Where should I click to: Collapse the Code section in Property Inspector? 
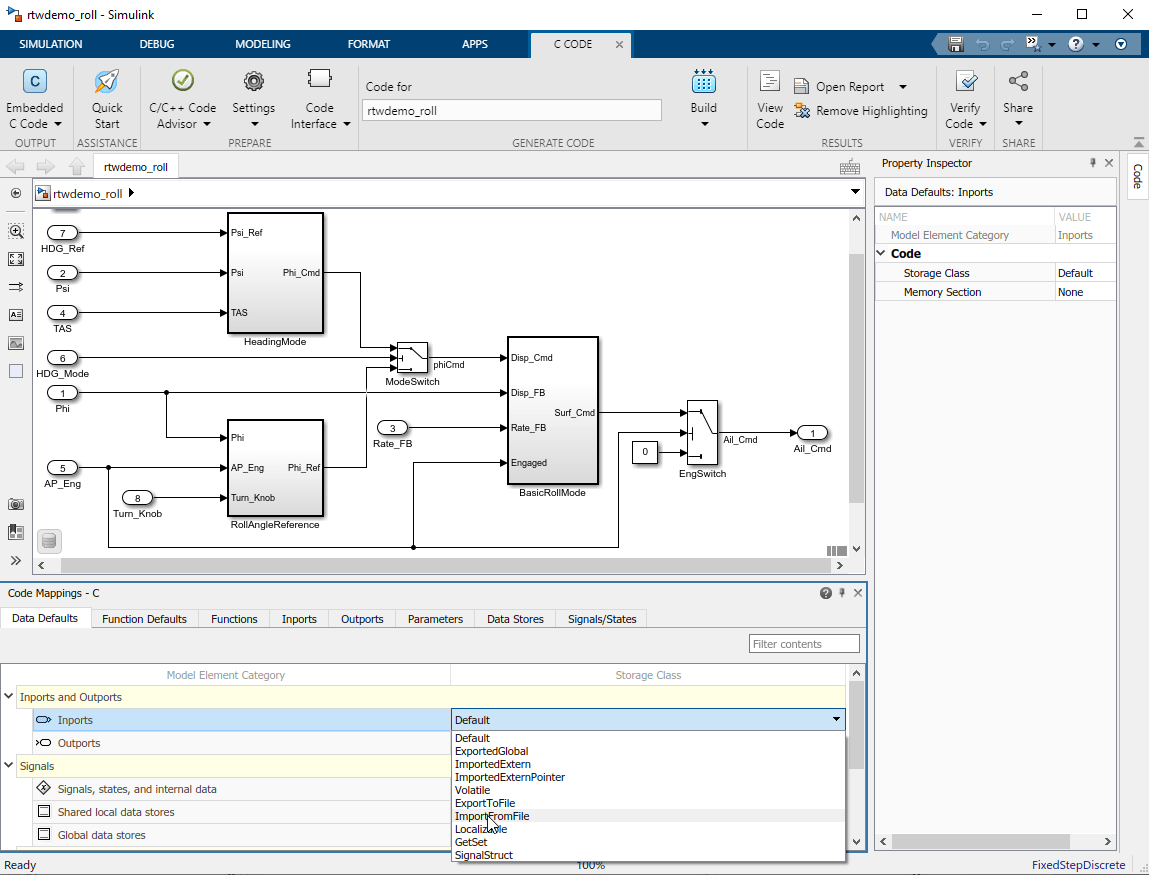pos(882,254)
